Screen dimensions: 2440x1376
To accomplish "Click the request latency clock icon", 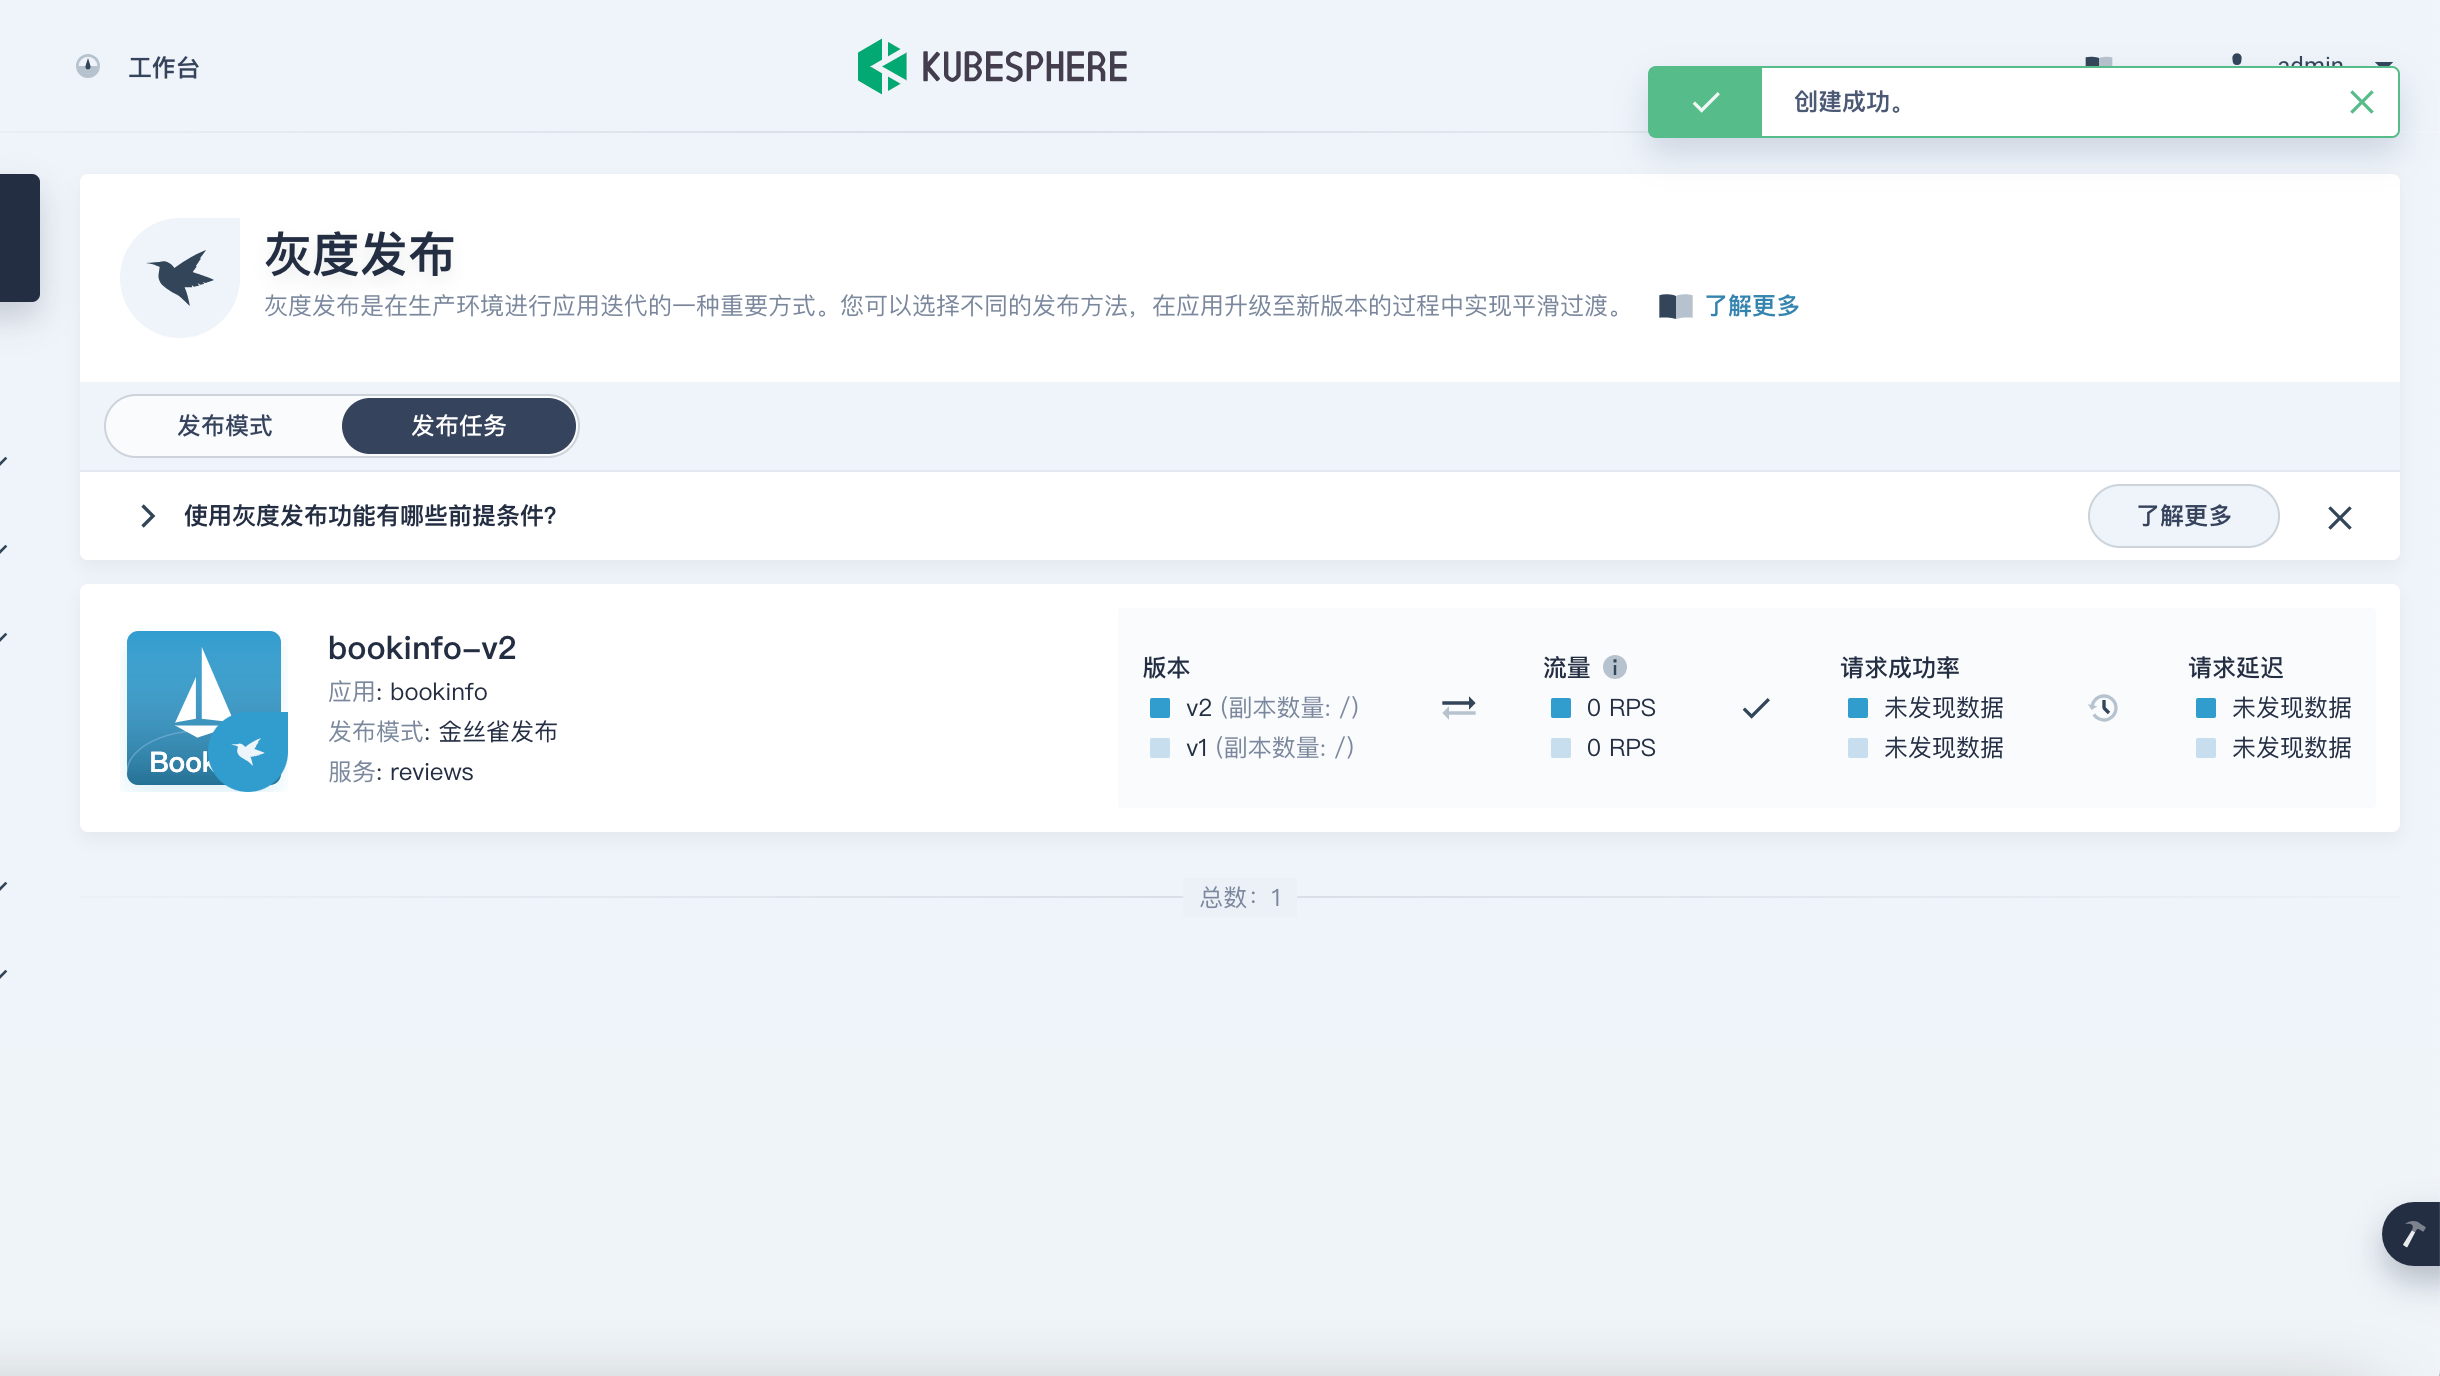I will pos(2103,708).
